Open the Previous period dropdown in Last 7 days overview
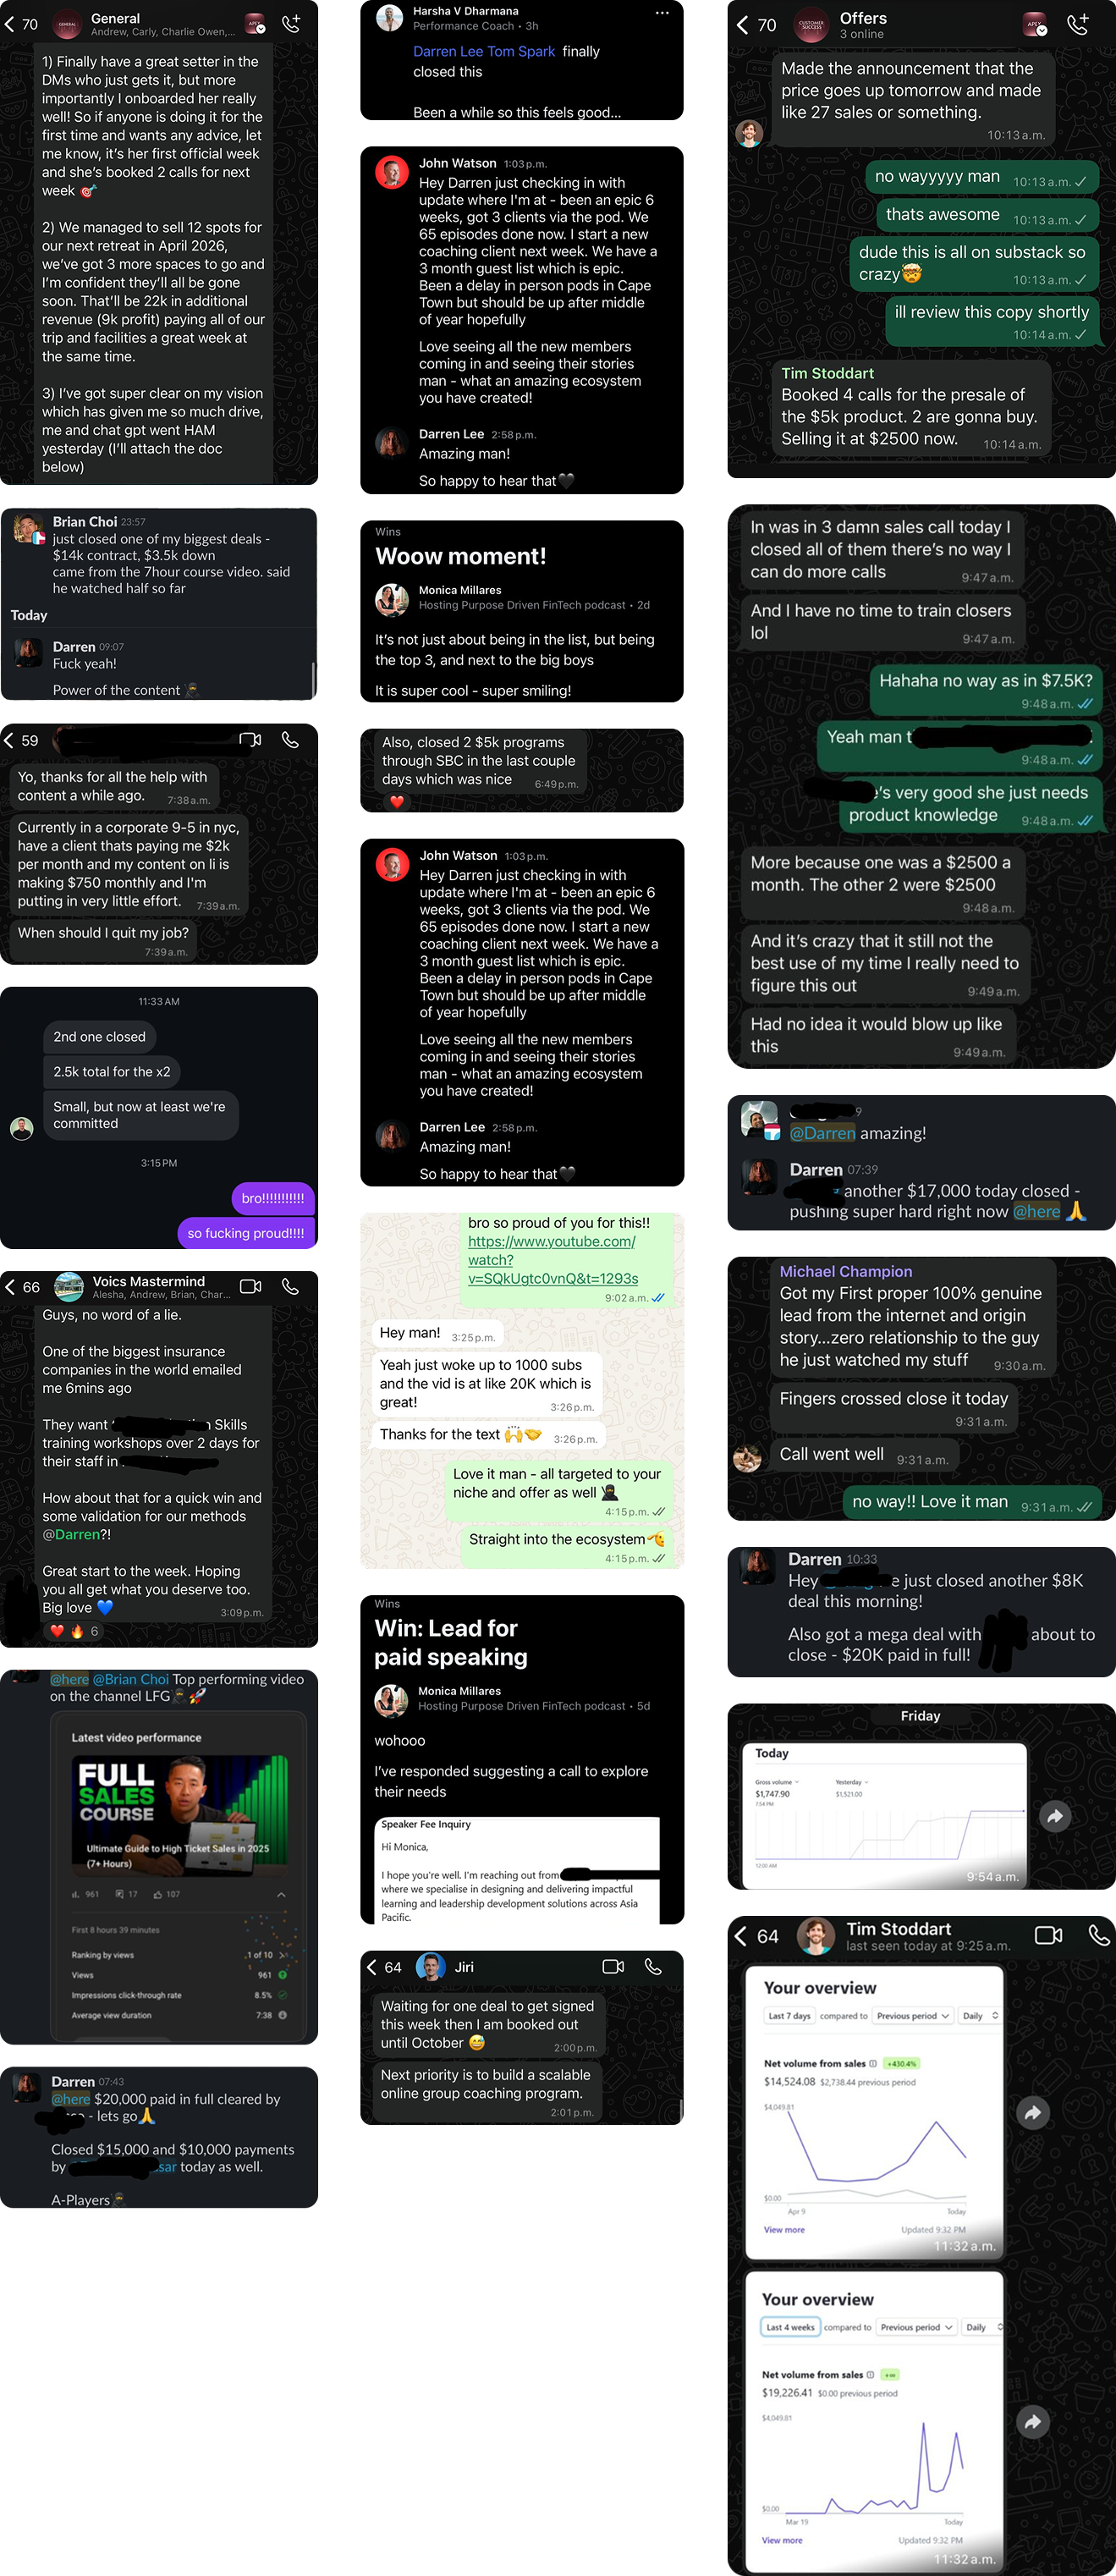The image size is (1116, 2576). pos(912,2015)
